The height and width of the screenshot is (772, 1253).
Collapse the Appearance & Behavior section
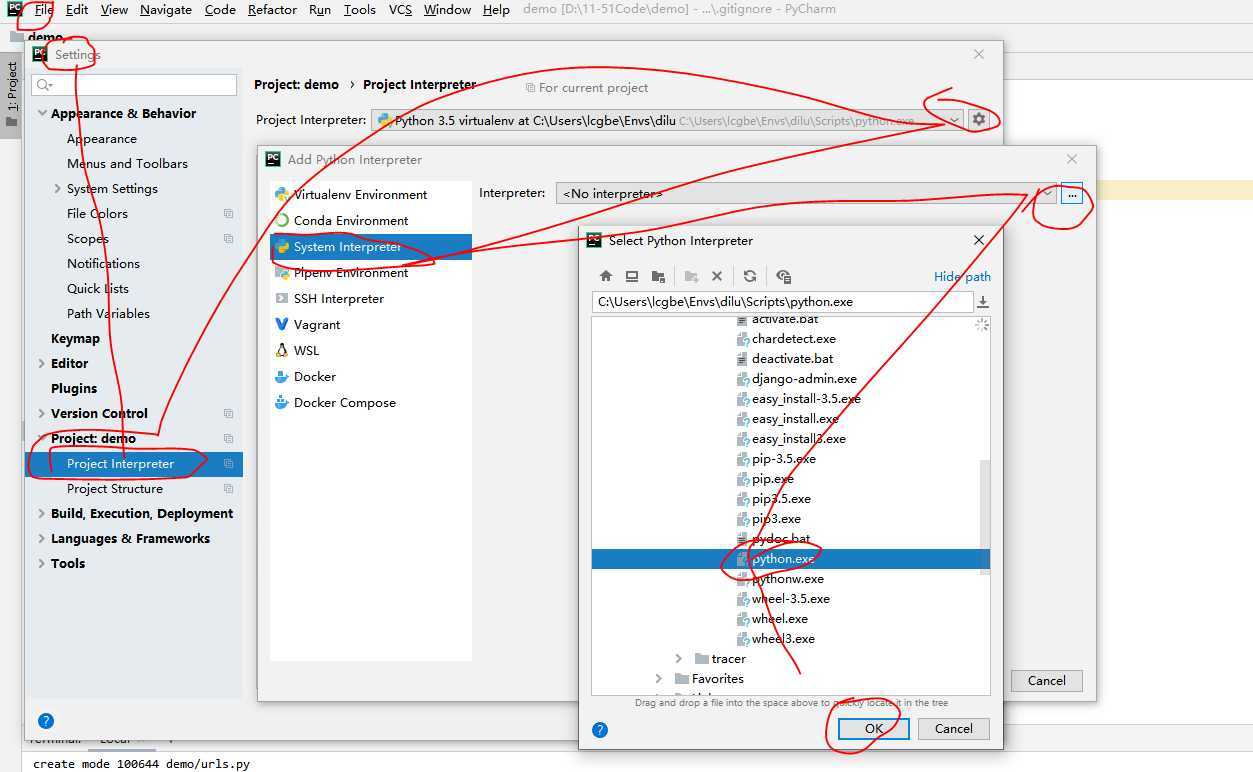(x=43, y=114)
